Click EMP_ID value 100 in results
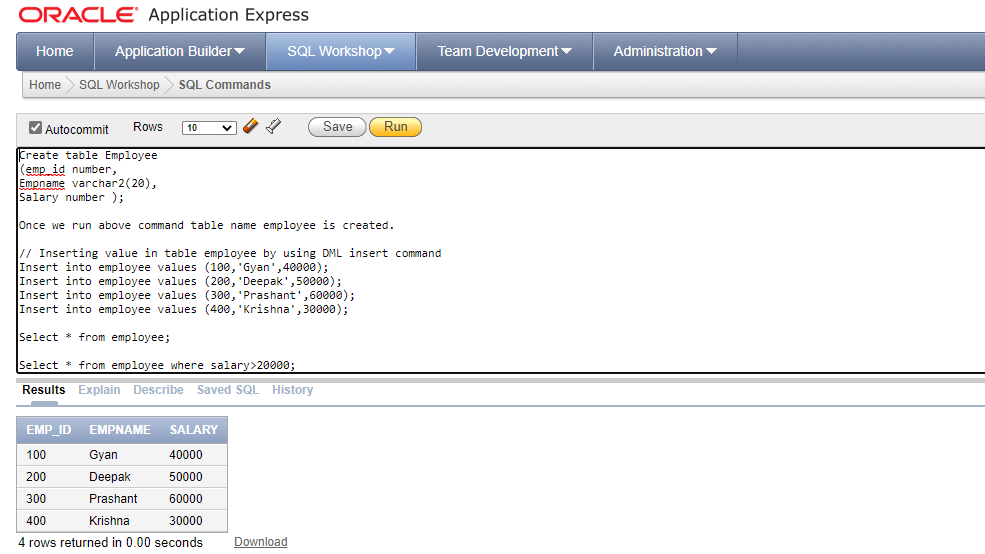985x554 pixels. coord(36,455)
